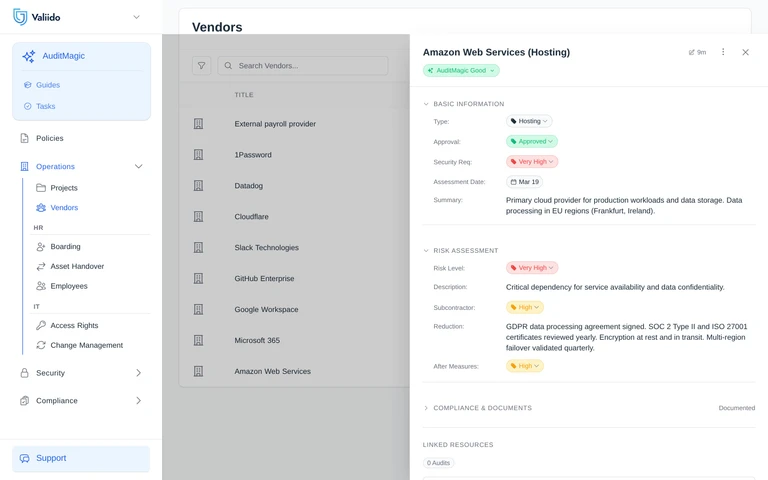Focus the Search Vendors input field
This screenshot has height=480, width=768.
[x=303, y=66]
